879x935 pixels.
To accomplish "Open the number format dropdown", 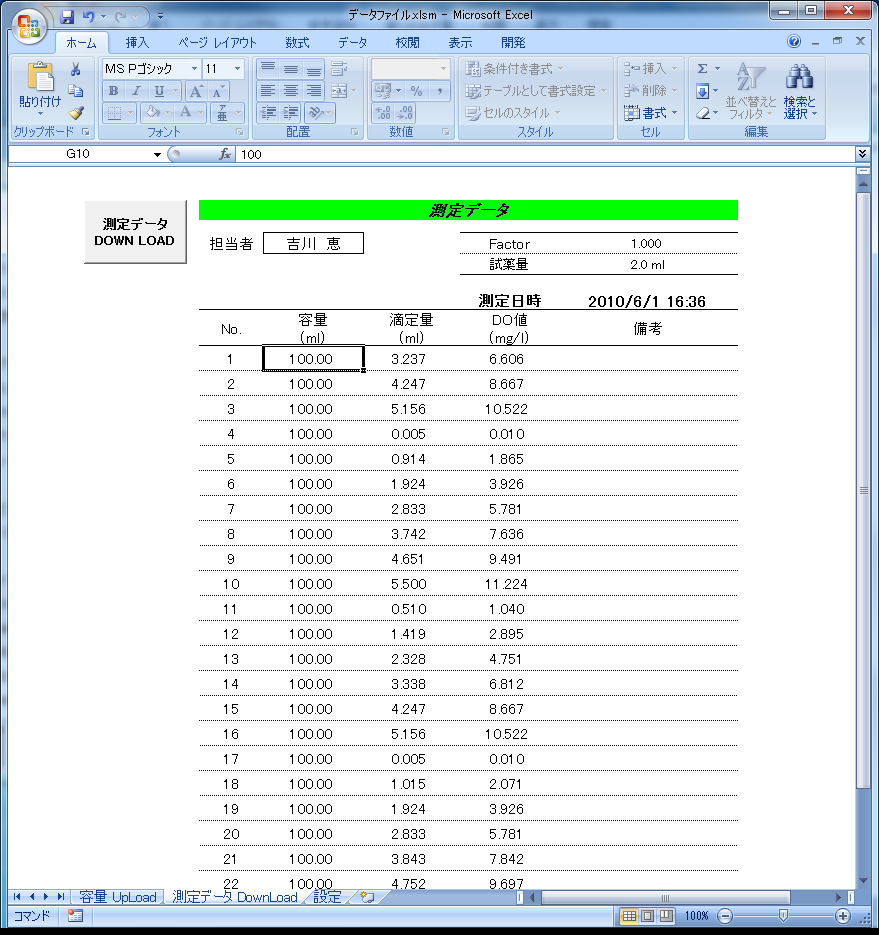I will coord(443,69).
